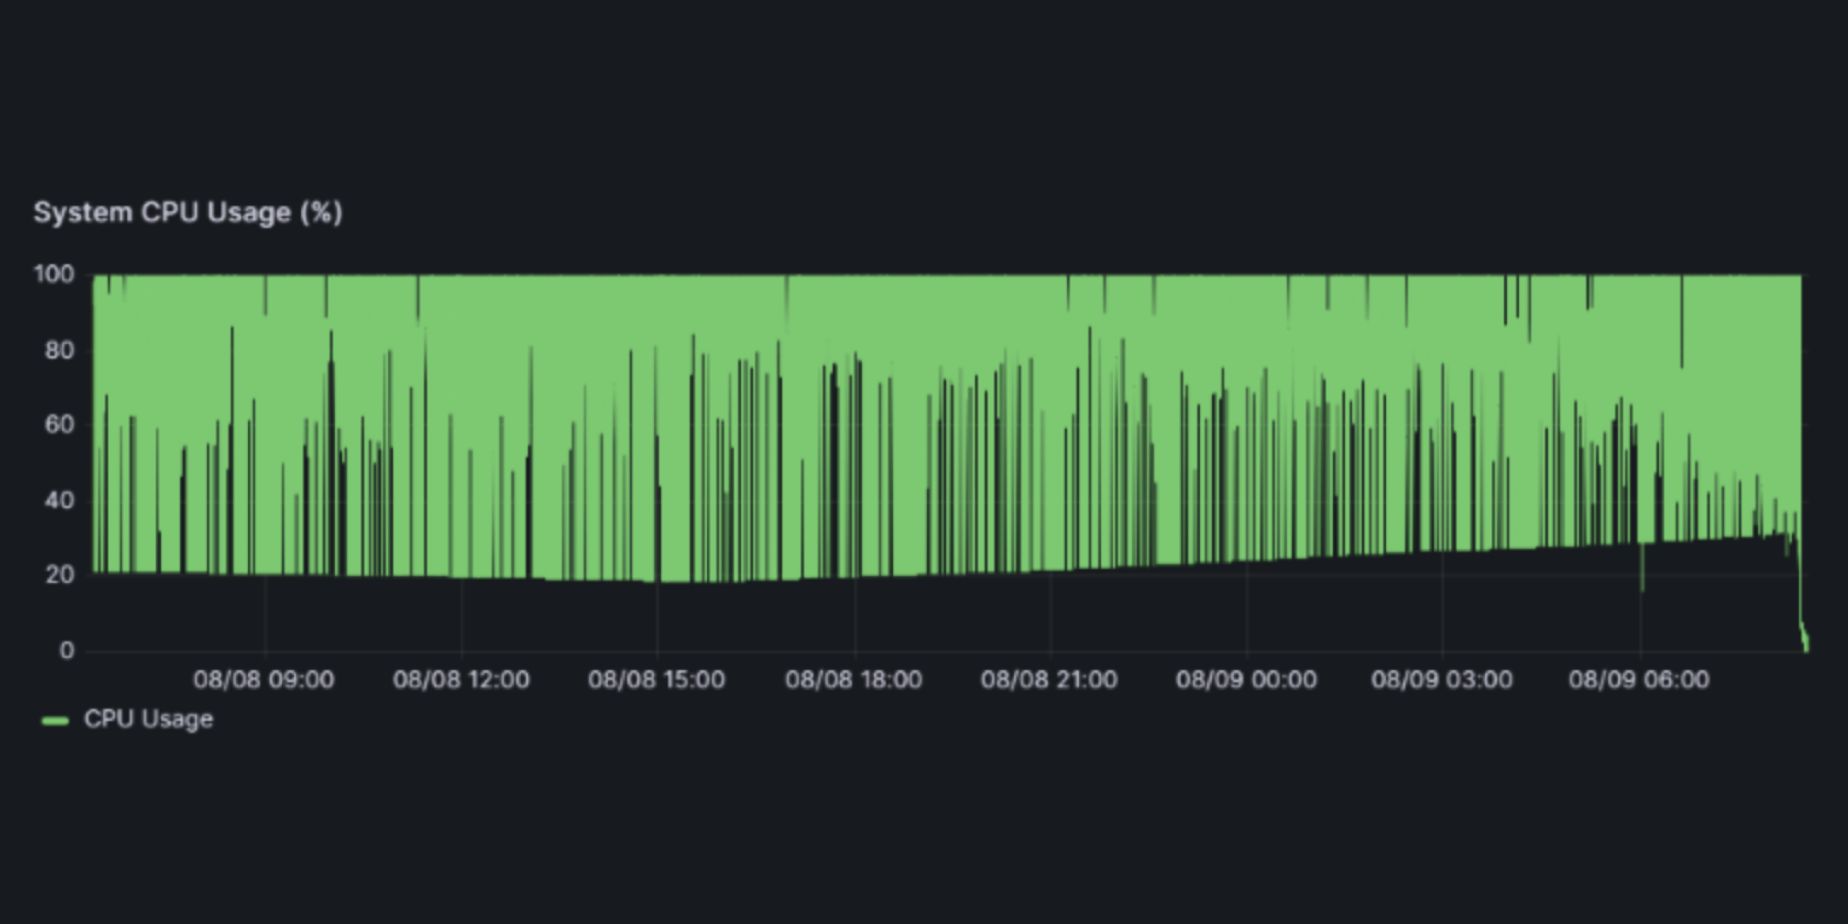Click the green CPU Usage legend color swatch
This screenshot has height=924, width=1848.
coord(55,720)
